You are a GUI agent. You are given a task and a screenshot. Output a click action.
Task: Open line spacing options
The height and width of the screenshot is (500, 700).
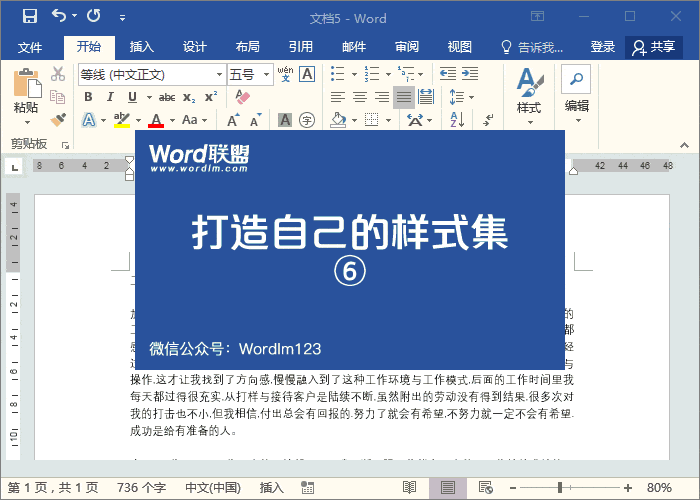tap(461, 97)
